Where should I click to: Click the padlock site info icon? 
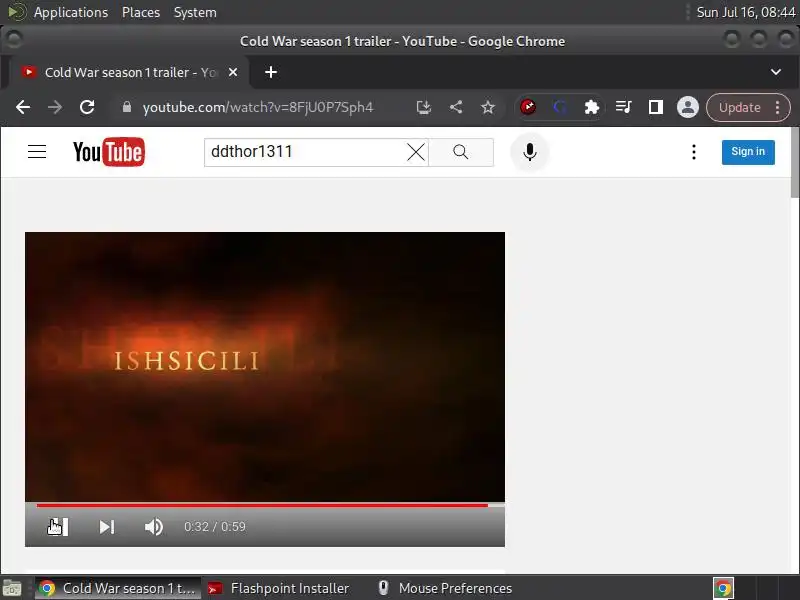[127, 107]
